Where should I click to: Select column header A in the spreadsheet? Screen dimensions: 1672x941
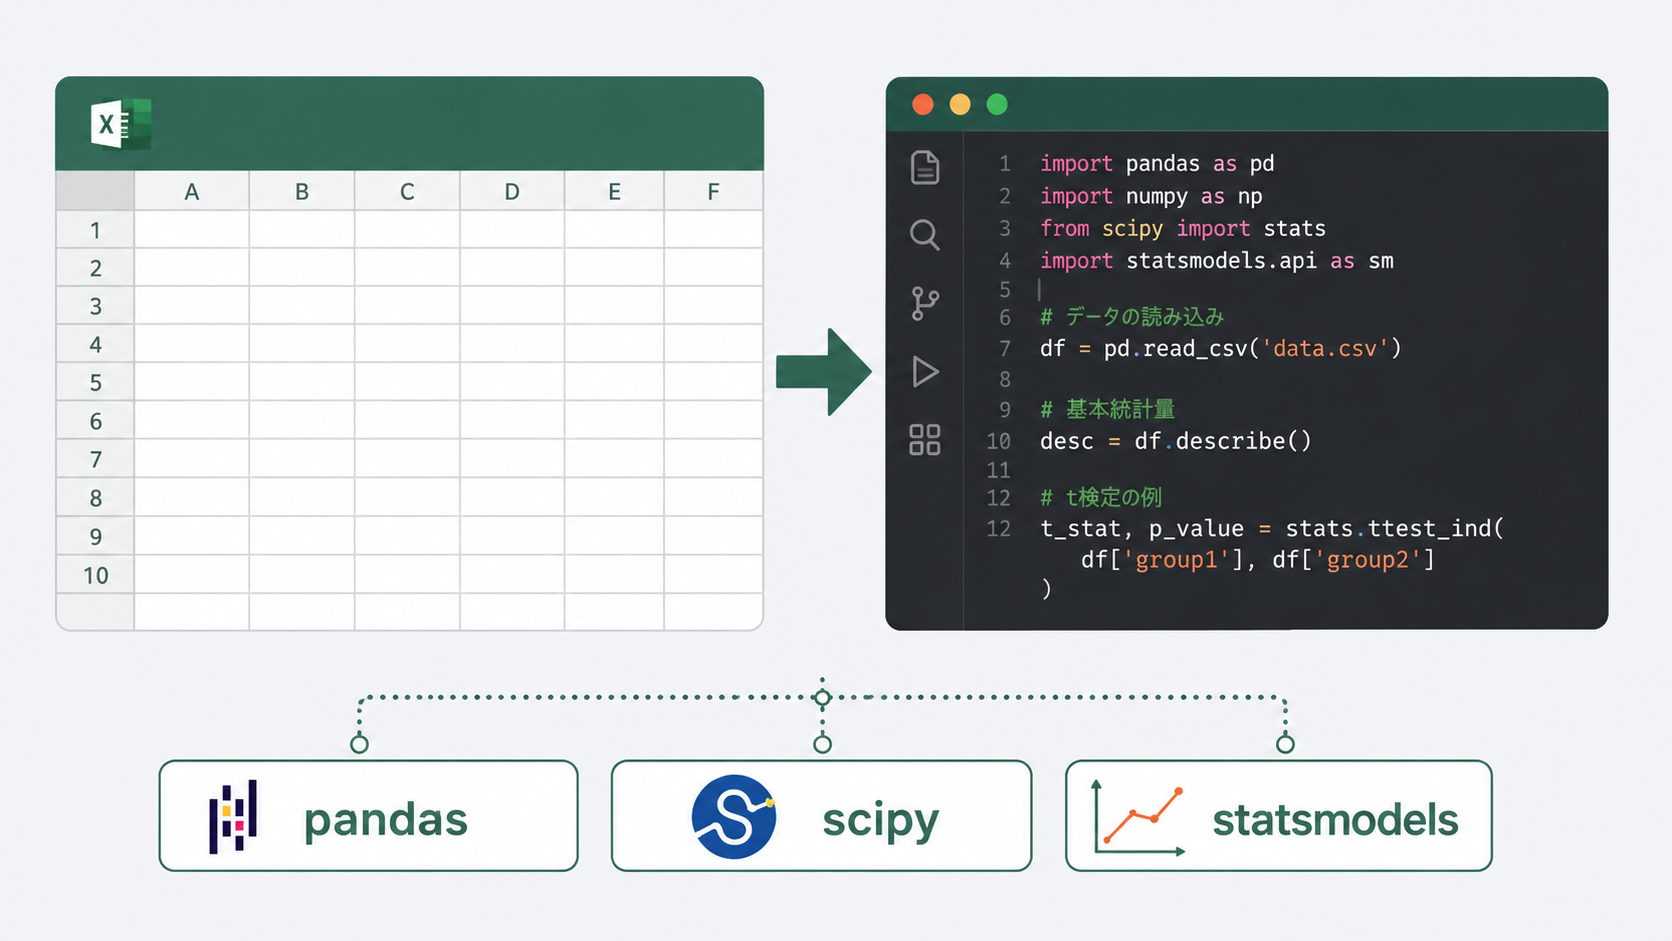(192, 191)
